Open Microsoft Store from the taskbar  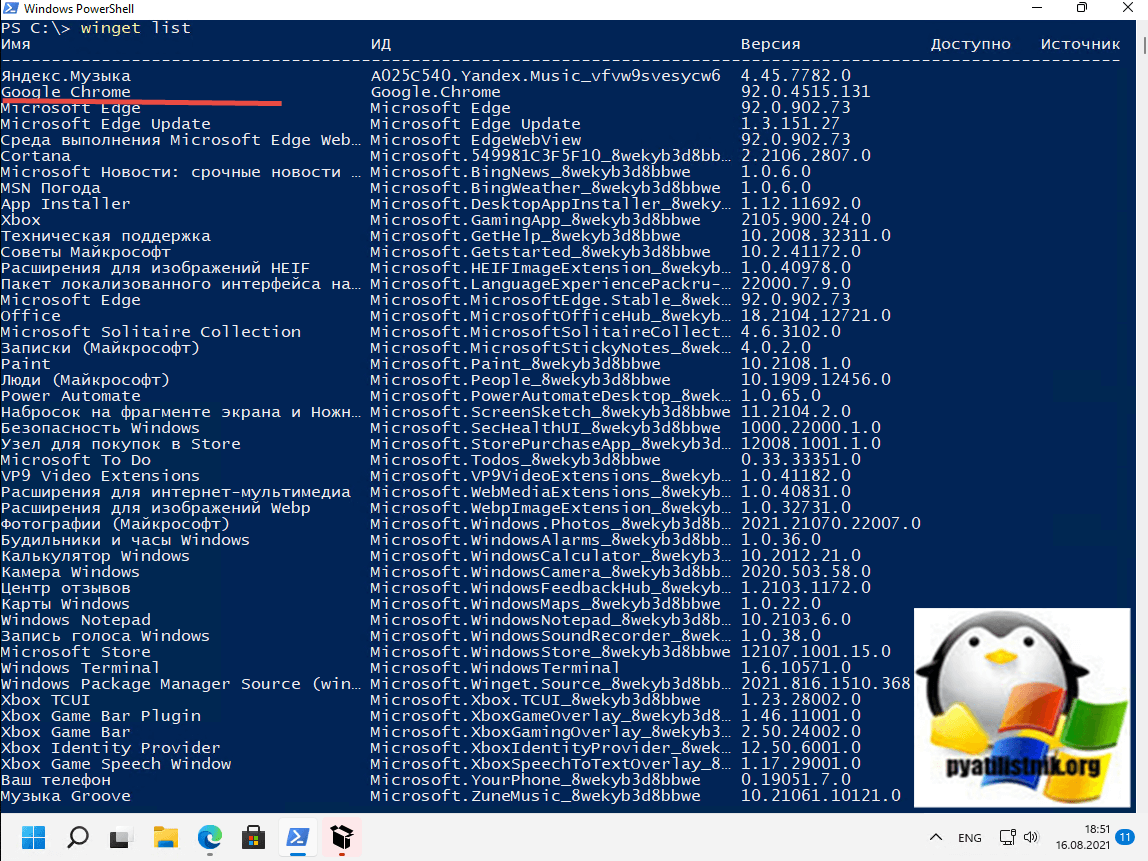[254, 836]
